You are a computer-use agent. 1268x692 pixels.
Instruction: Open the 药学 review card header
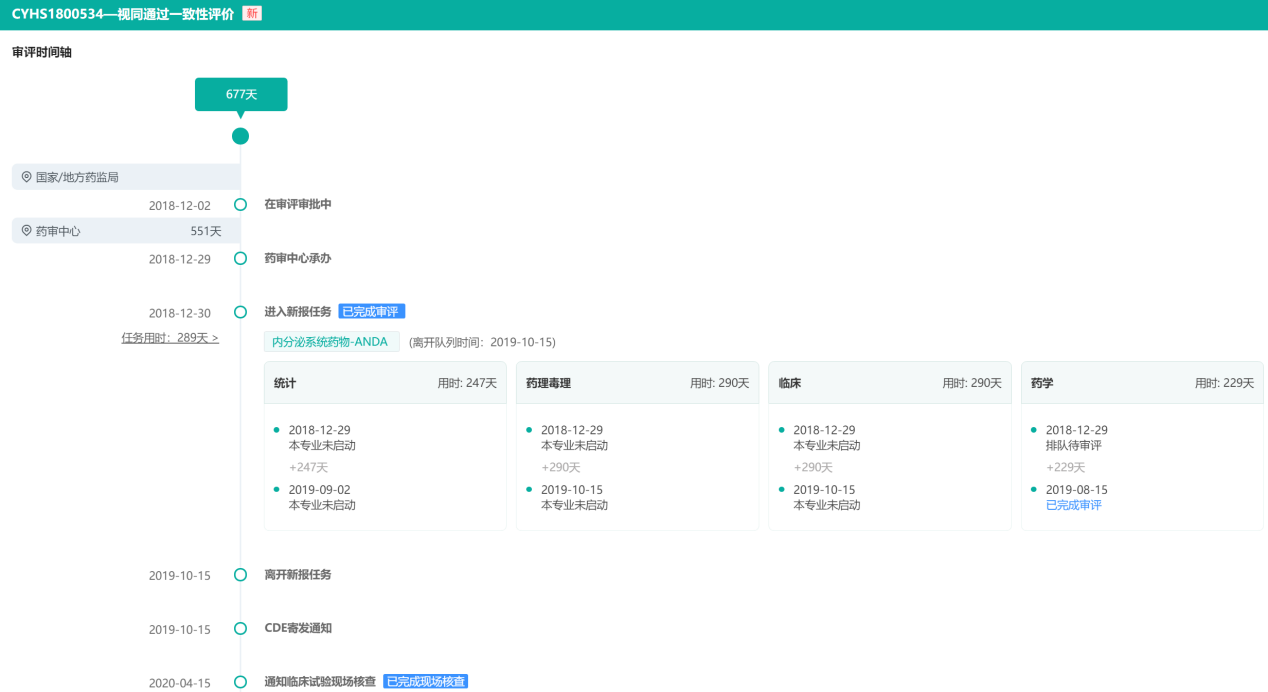[x=1141, y=383]
